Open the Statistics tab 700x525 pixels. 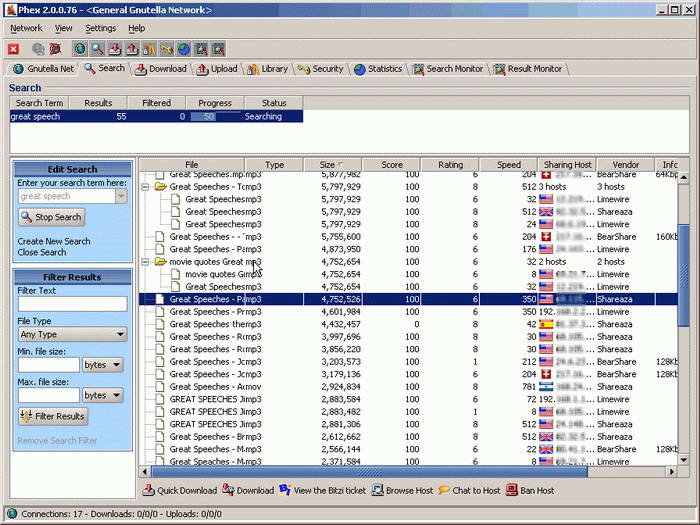click(x=378, y=69)
